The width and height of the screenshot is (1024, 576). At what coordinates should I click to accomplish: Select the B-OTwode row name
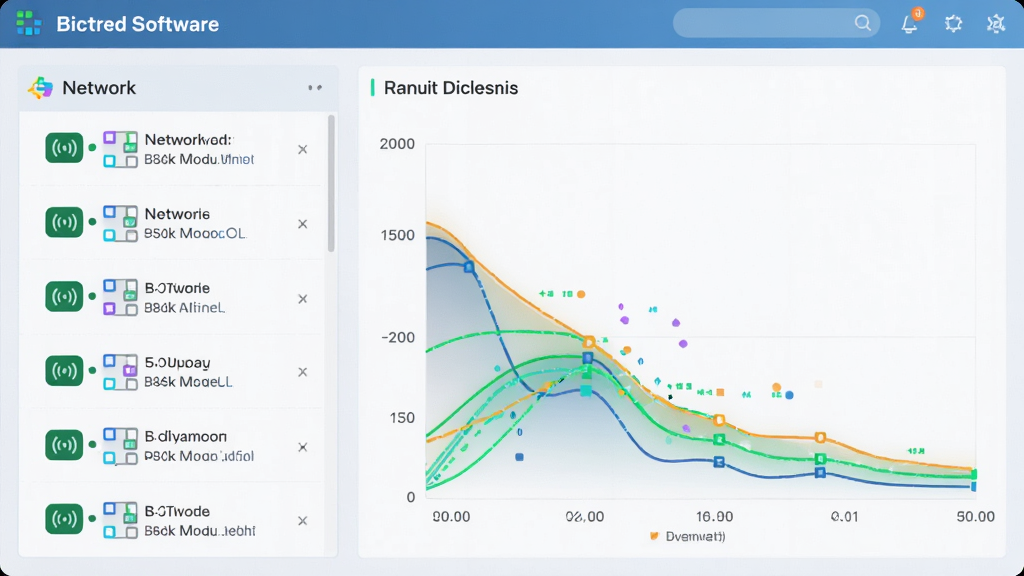[177, 511]
